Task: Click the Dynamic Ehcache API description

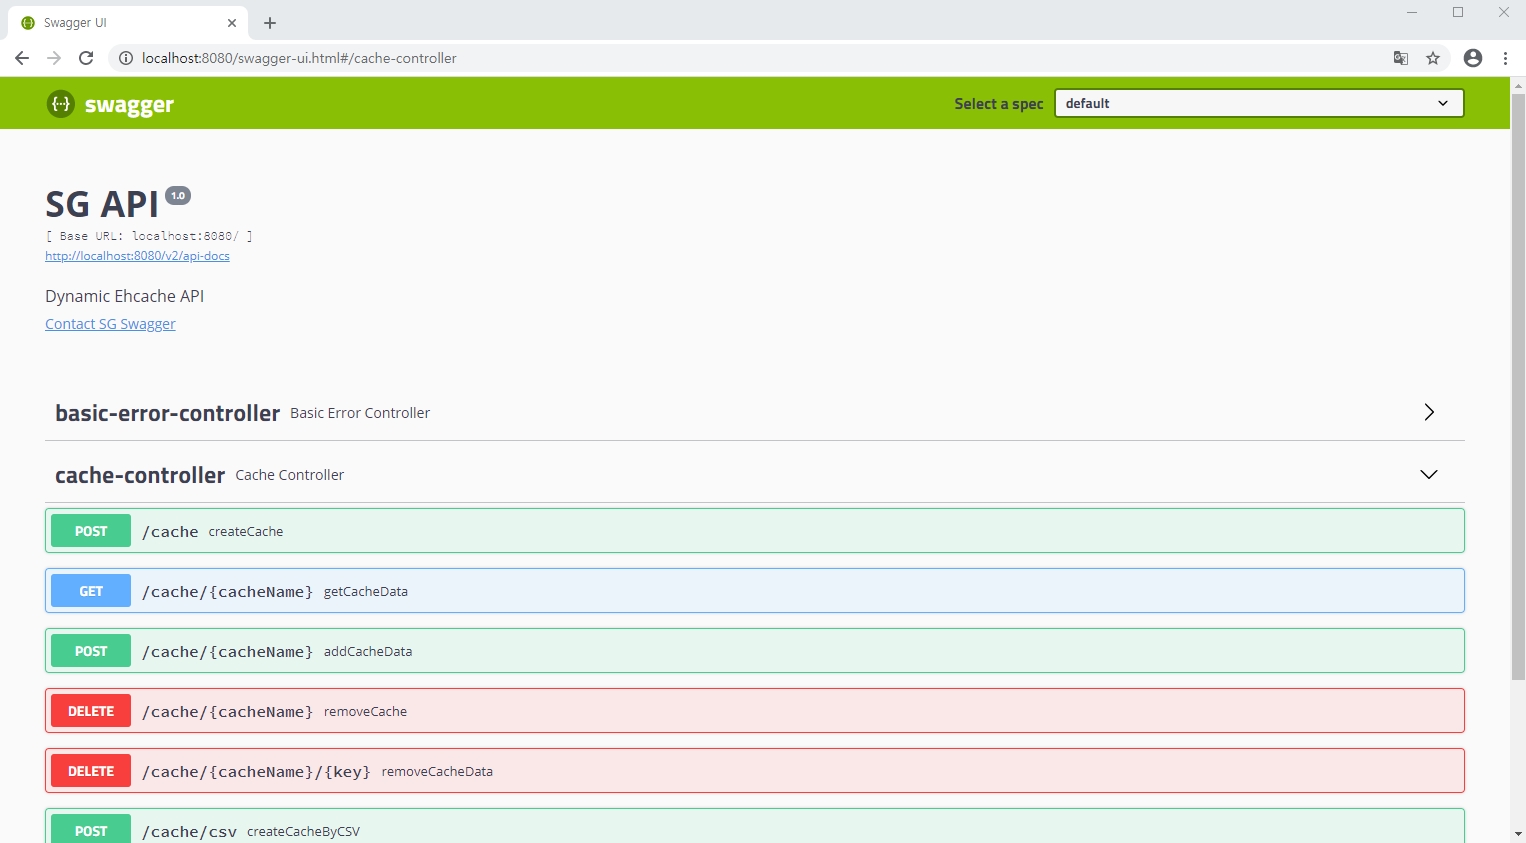Action: coord(124,296)
